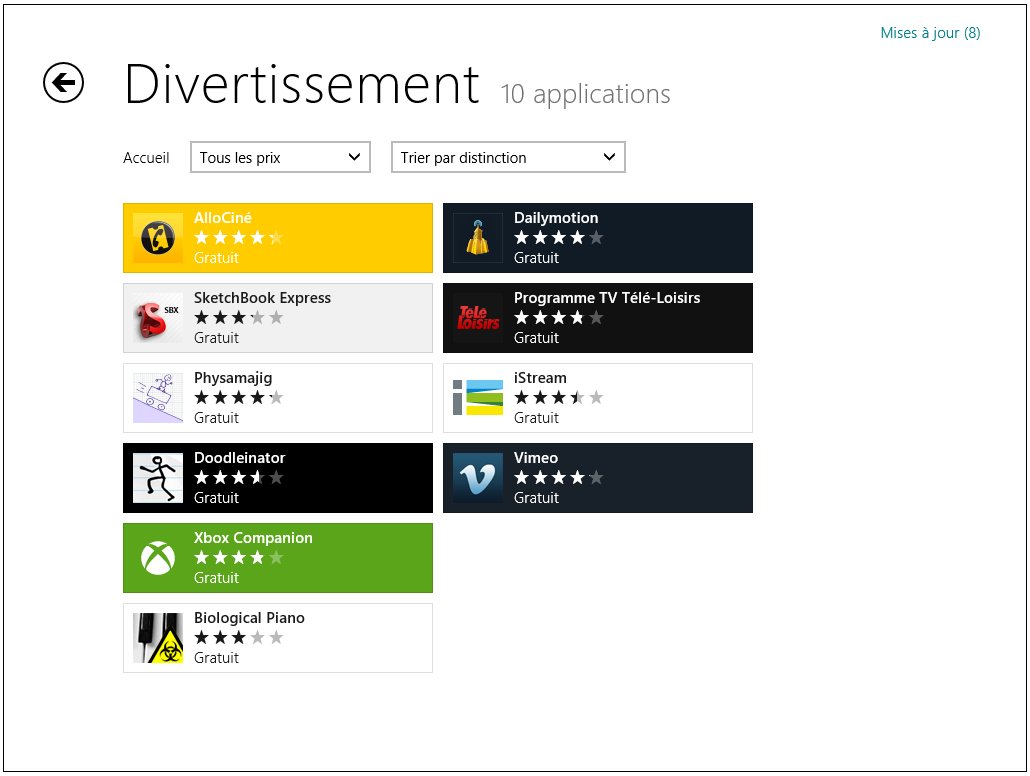Click the SketchBook Express app icon
Viewport: 1030px width, 776px height.
point(158,318)
